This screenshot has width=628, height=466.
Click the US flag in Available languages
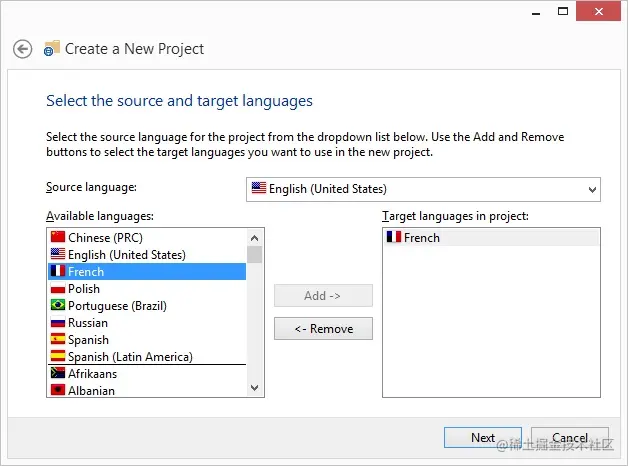58,254
